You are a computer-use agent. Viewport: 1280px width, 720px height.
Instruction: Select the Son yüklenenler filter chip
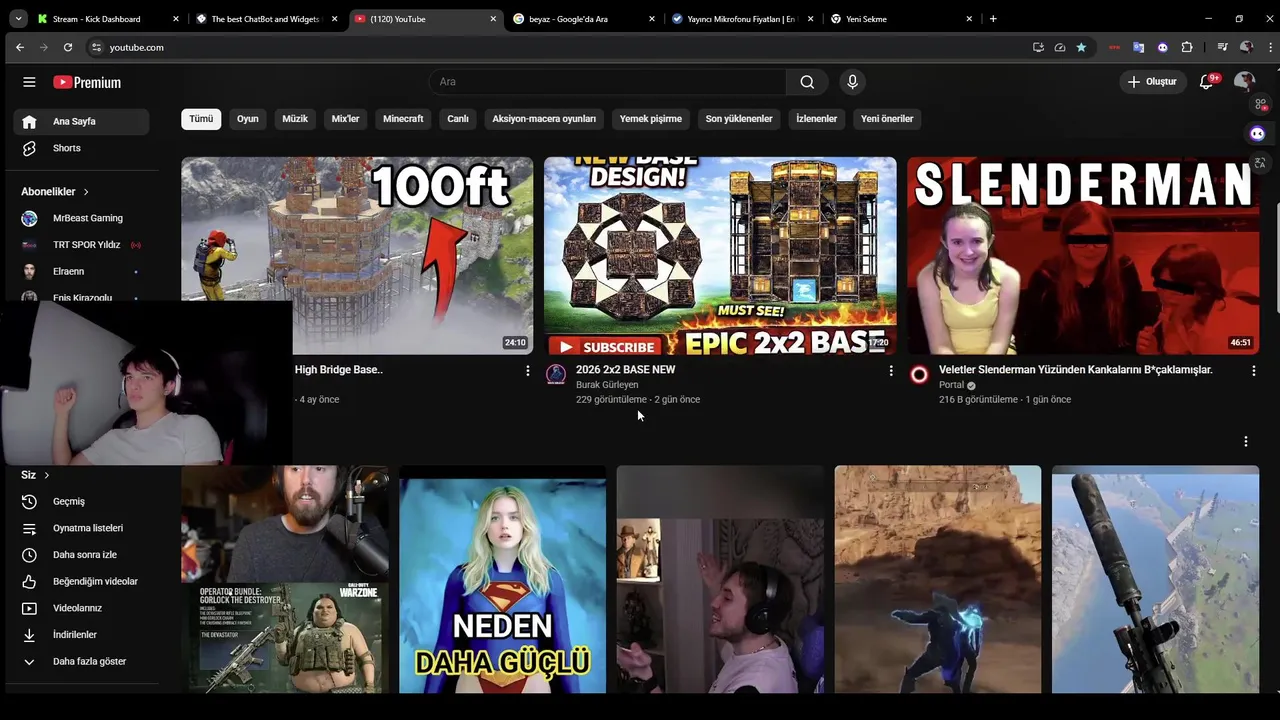click(x=739, y=119)
